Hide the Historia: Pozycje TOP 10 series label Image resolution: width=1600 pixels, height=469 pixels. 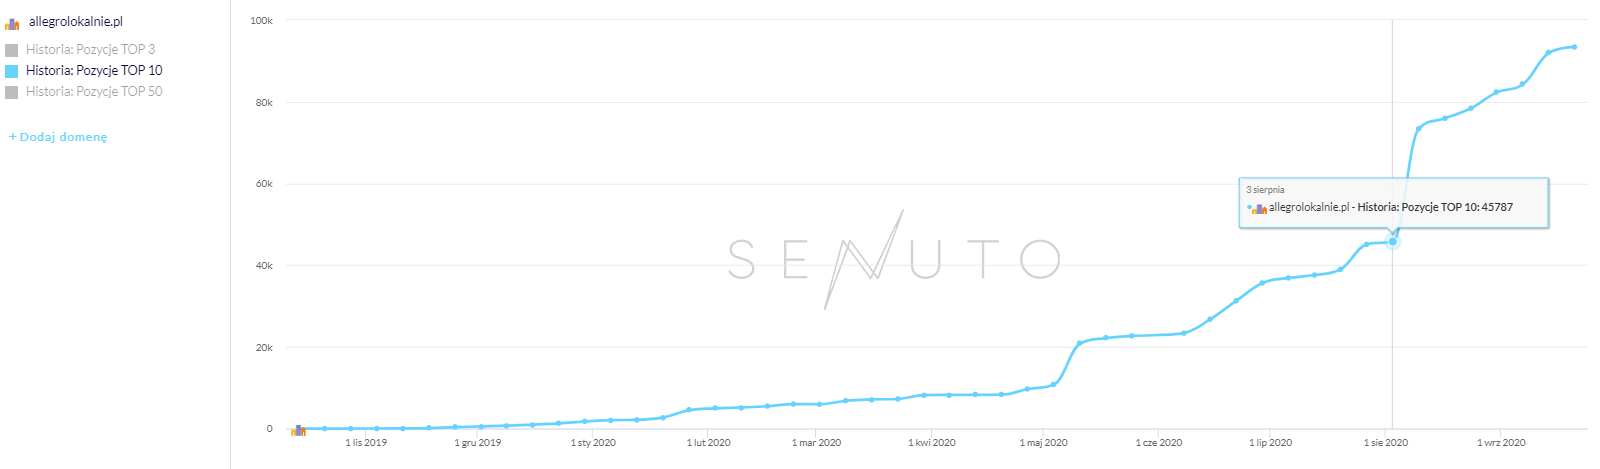[x=94, y=70]
